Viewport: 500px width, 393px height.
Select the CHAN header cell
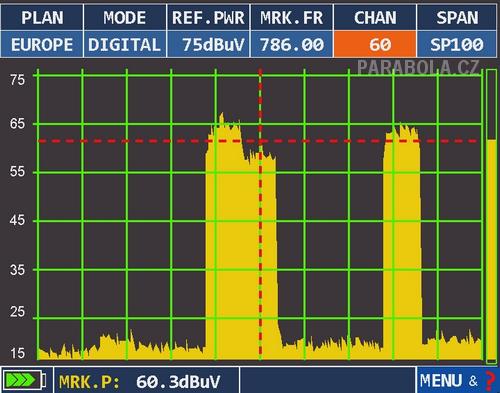point(375,17)
